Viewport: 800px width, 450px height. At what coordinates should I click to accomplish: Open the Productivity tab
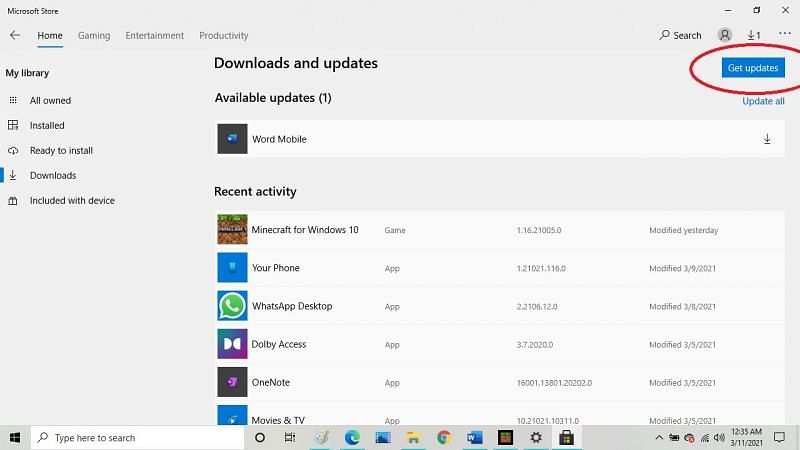[x=223, y=35]
